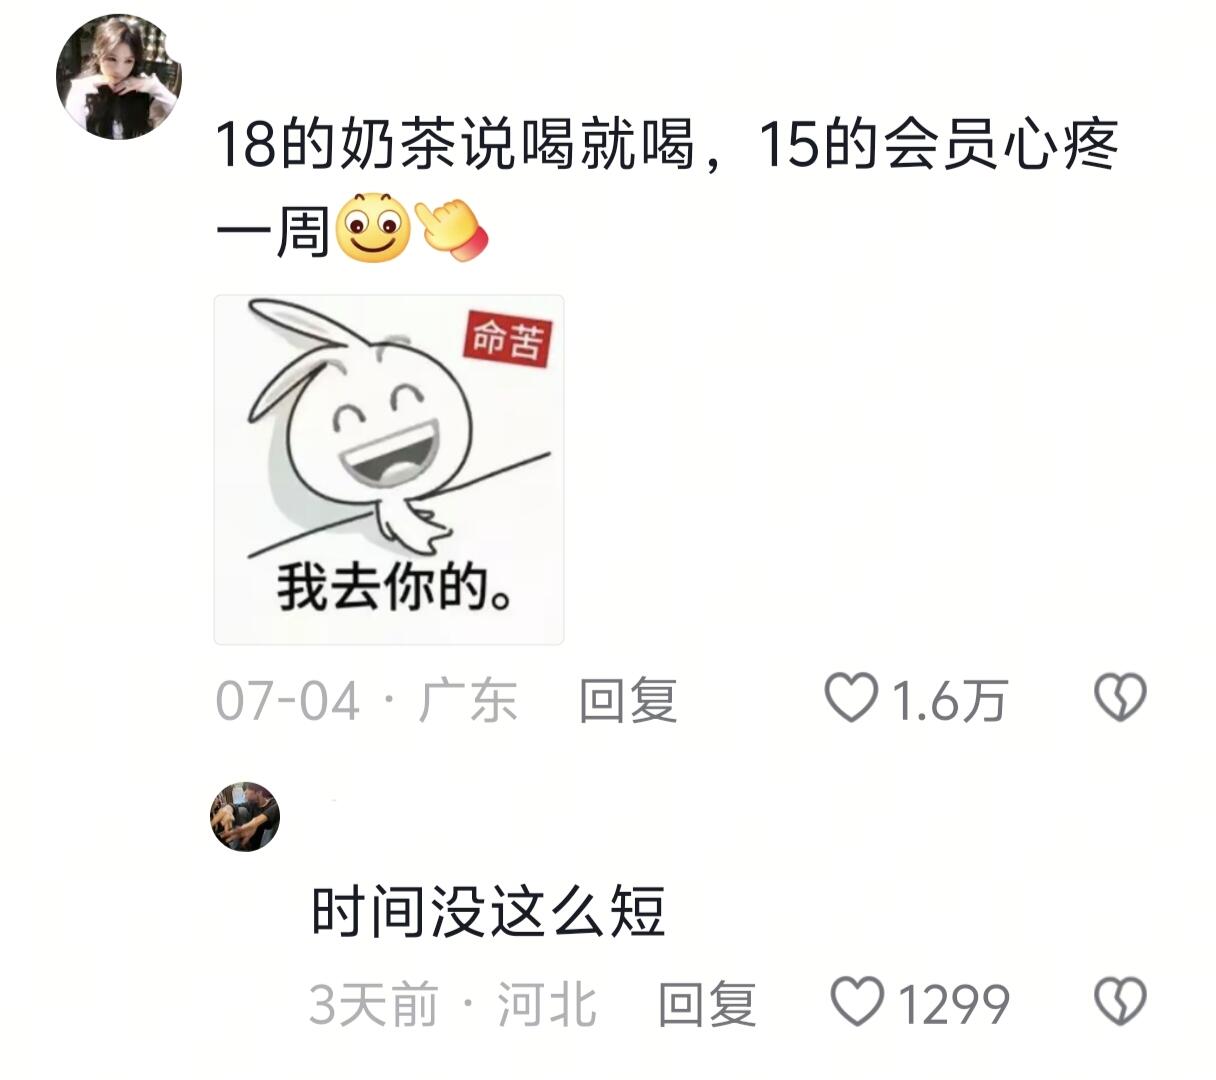
Task: Tap the red 命苦 label on sticker
Action: coord(508,340)
